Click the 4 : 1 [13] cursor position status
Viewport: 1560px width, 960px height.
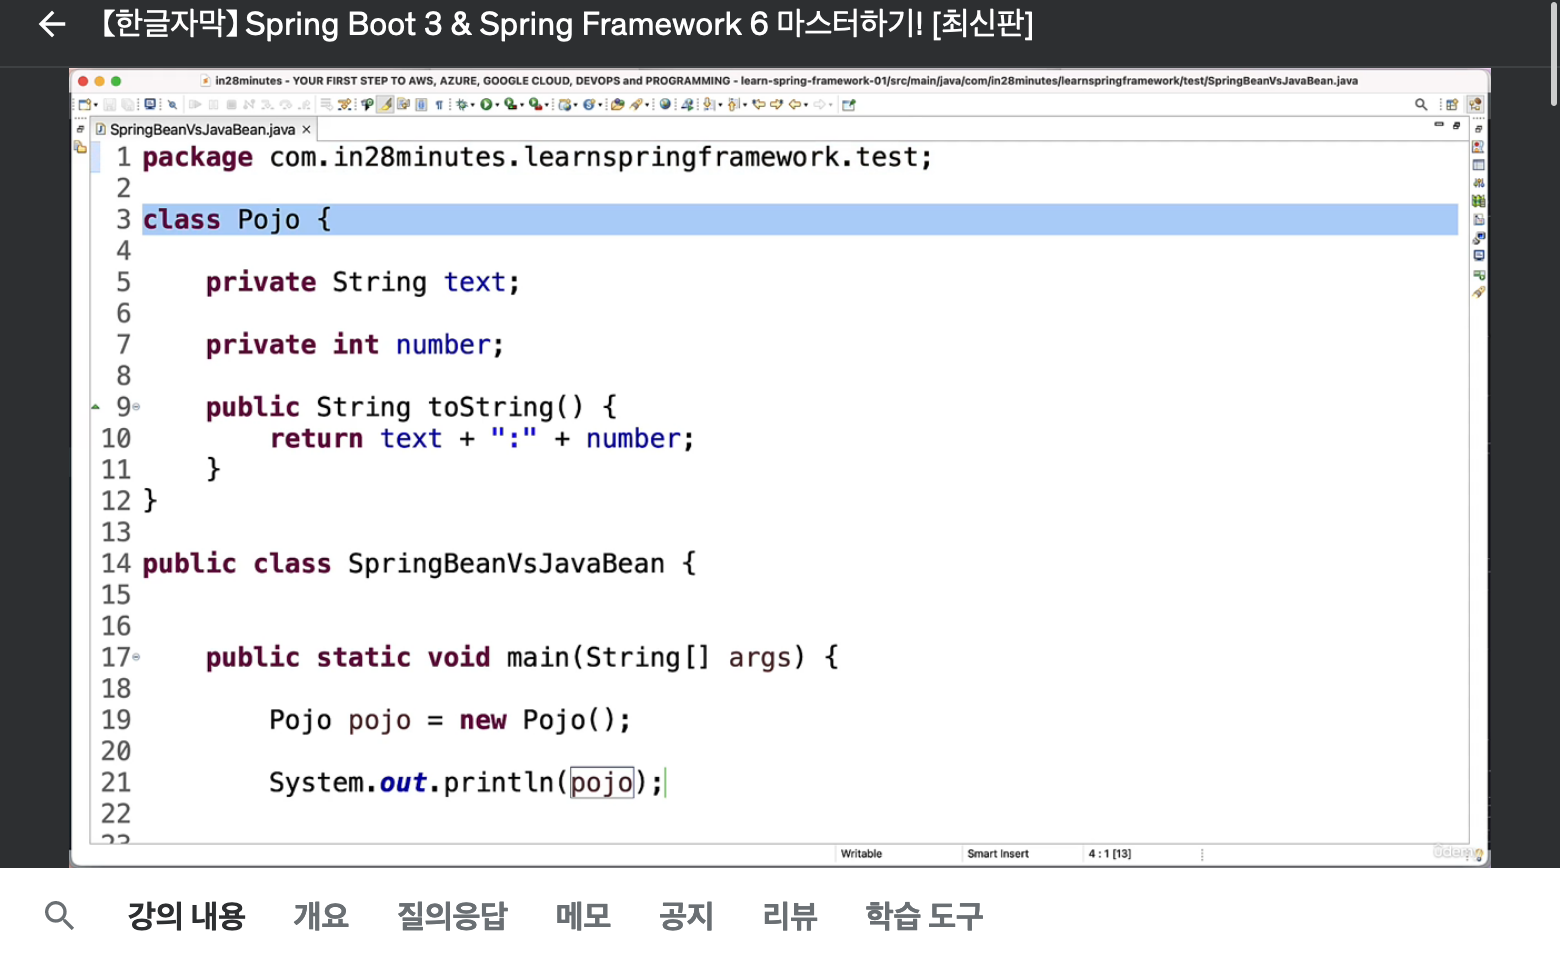click(x=1110, y=853)
